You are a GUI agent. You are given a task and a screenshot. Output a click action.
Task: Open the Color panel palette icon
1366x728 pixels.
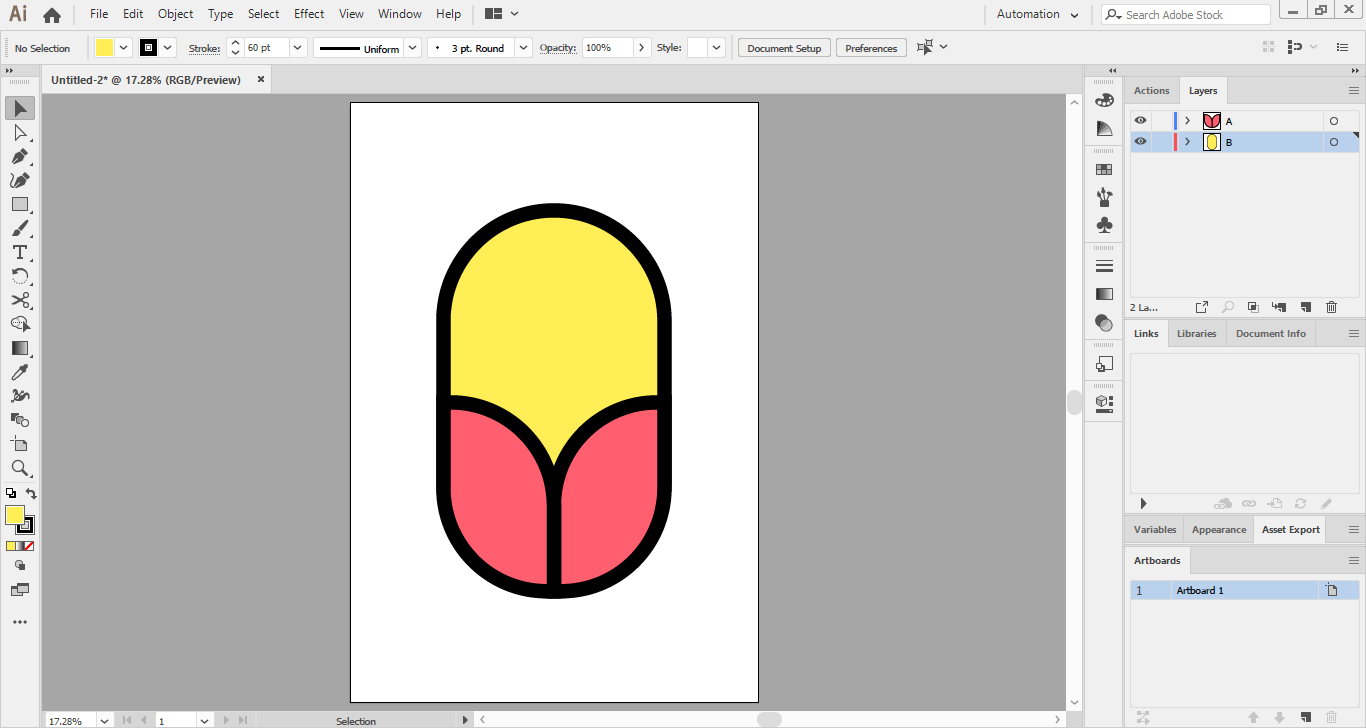point(1104,100)
